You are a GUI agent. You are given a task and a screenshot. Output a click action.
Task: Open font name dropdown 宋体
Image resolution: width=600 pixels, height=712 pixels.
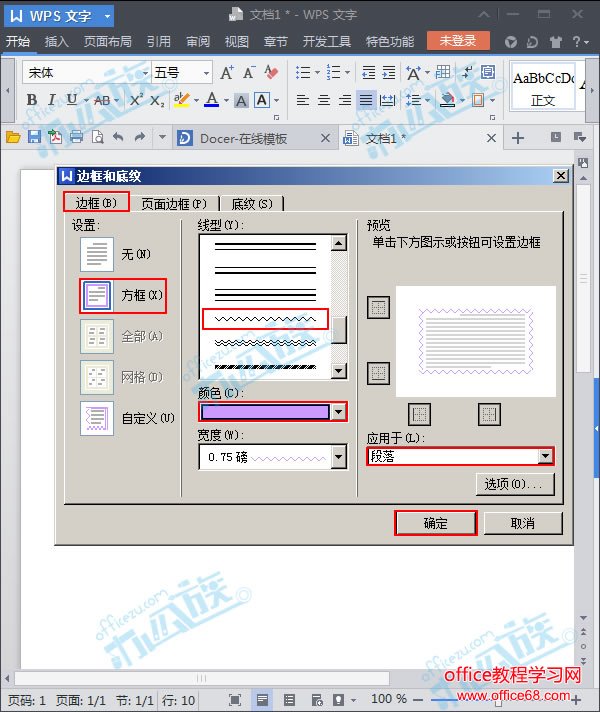click(145, 73)
